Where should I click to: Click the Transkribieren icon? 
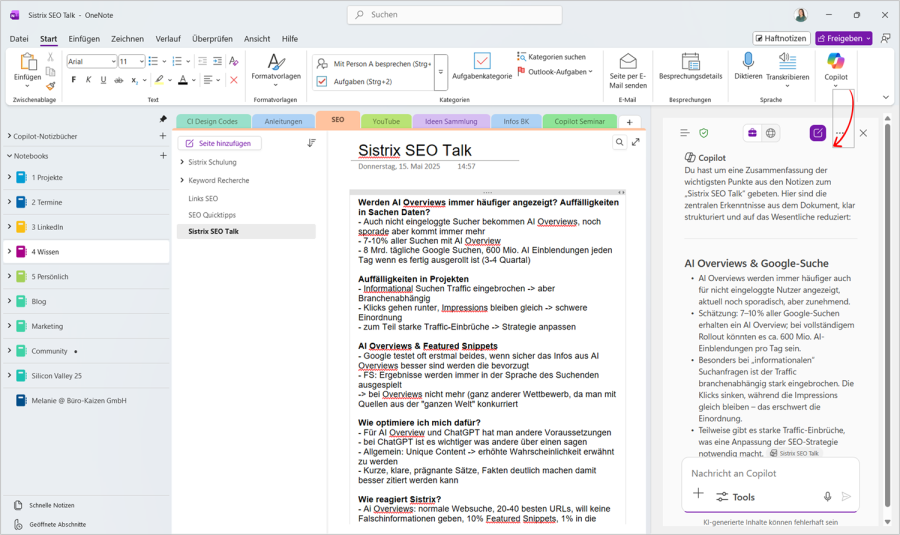tap(788, 60)
